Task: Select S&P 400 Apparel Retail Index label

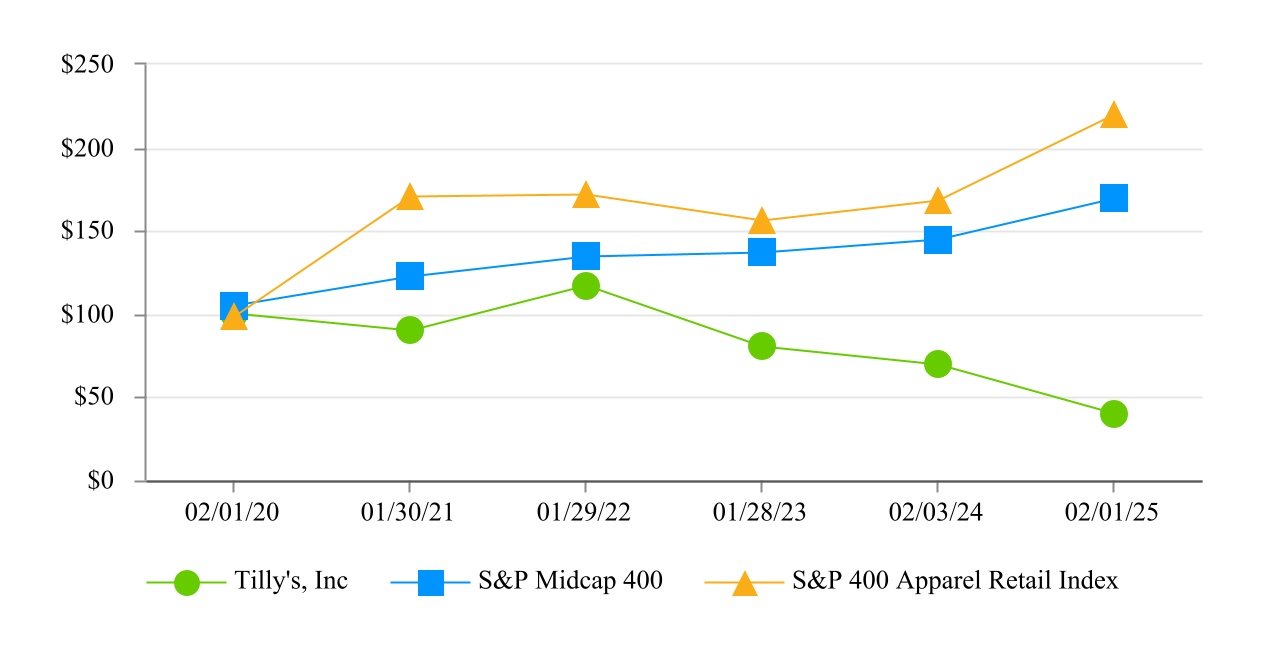Action: click(x=955, y=580)
